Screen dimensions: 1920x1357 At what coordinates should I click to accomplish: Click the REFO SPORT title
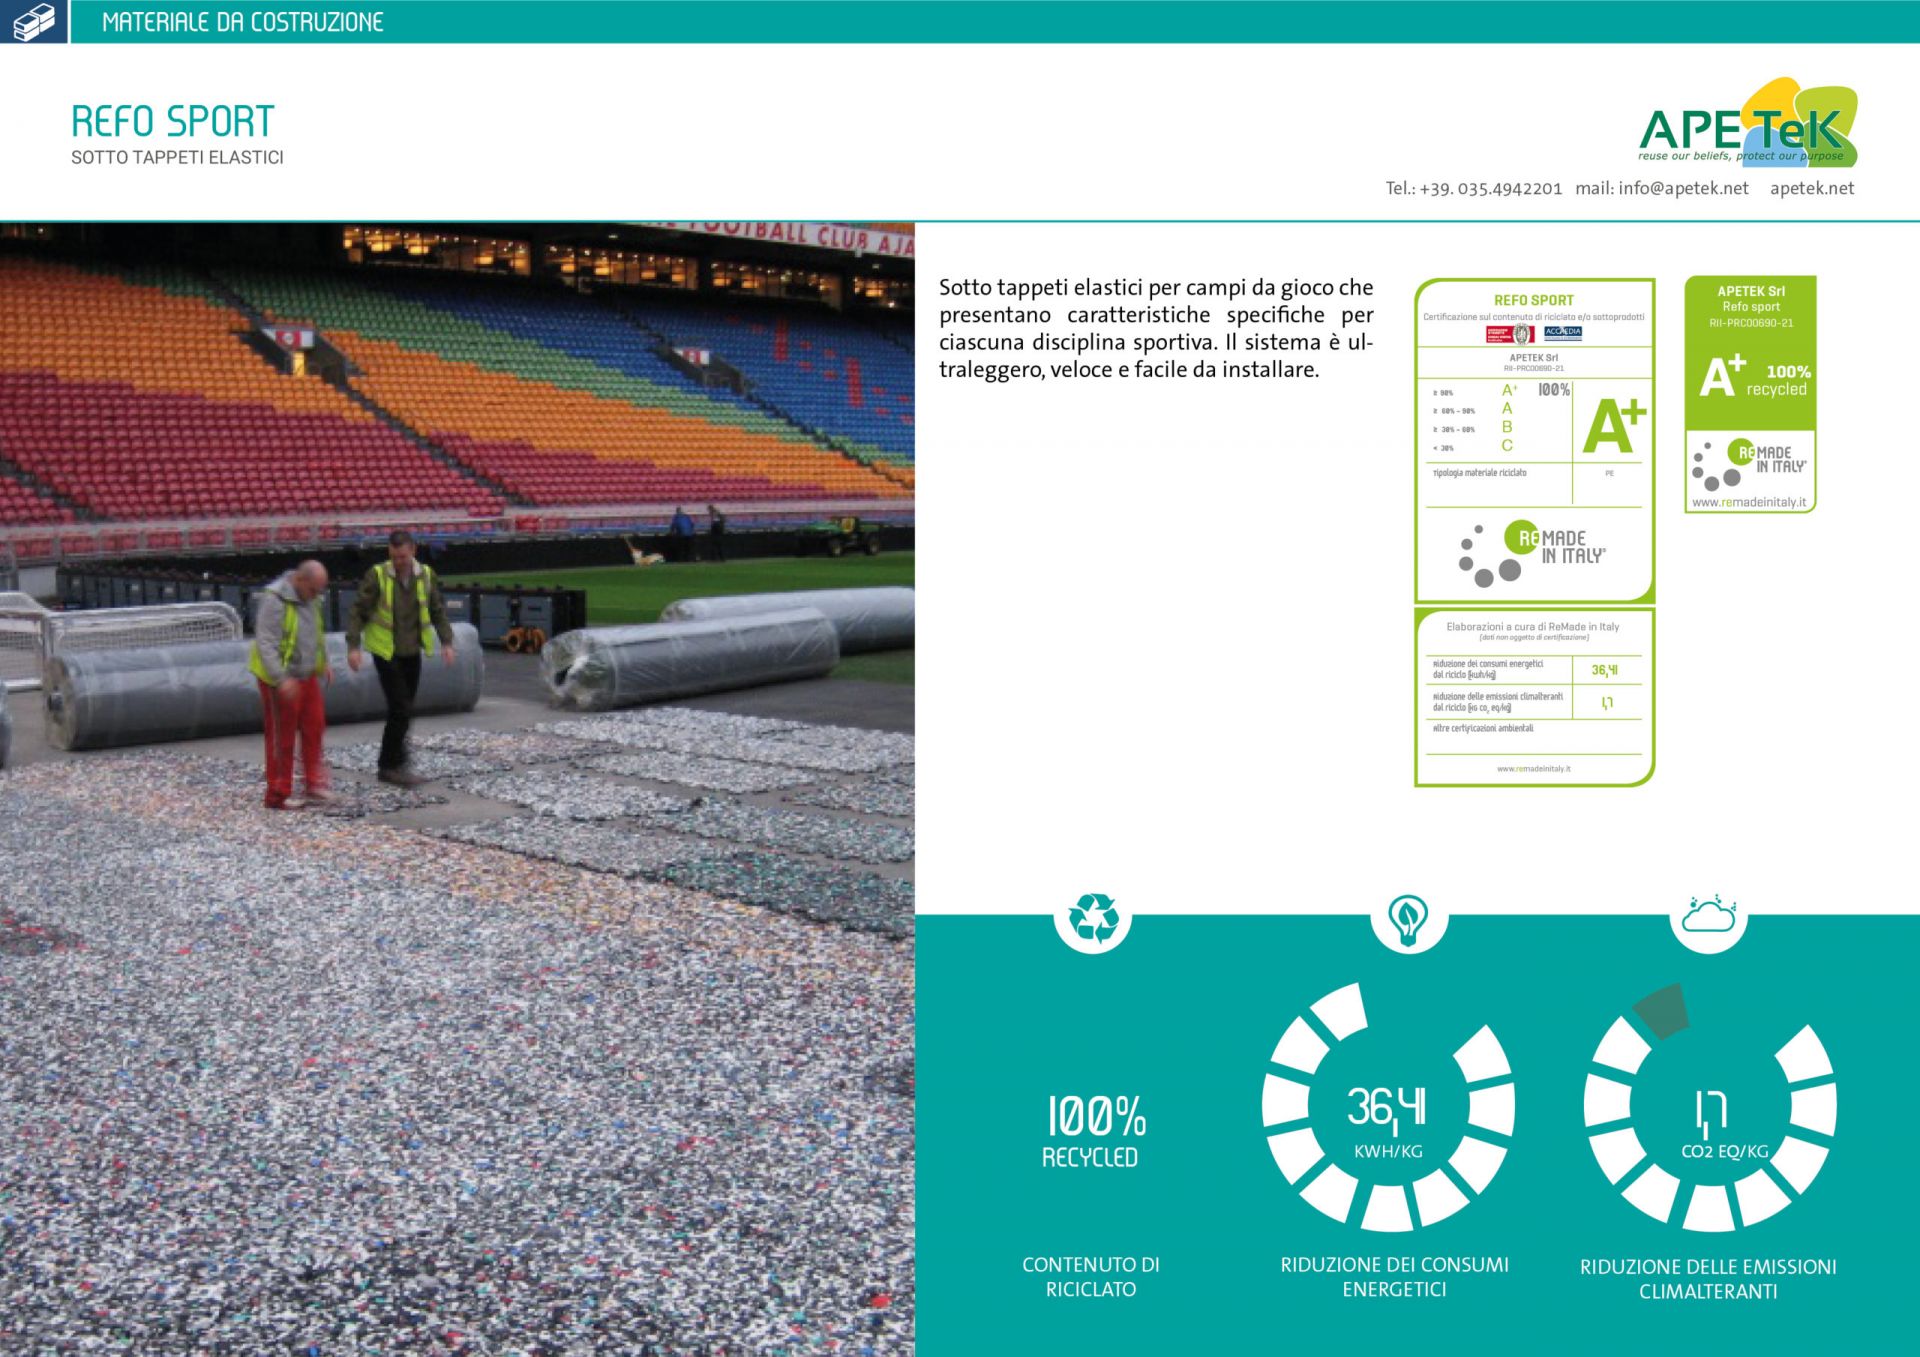click(172, 121)
